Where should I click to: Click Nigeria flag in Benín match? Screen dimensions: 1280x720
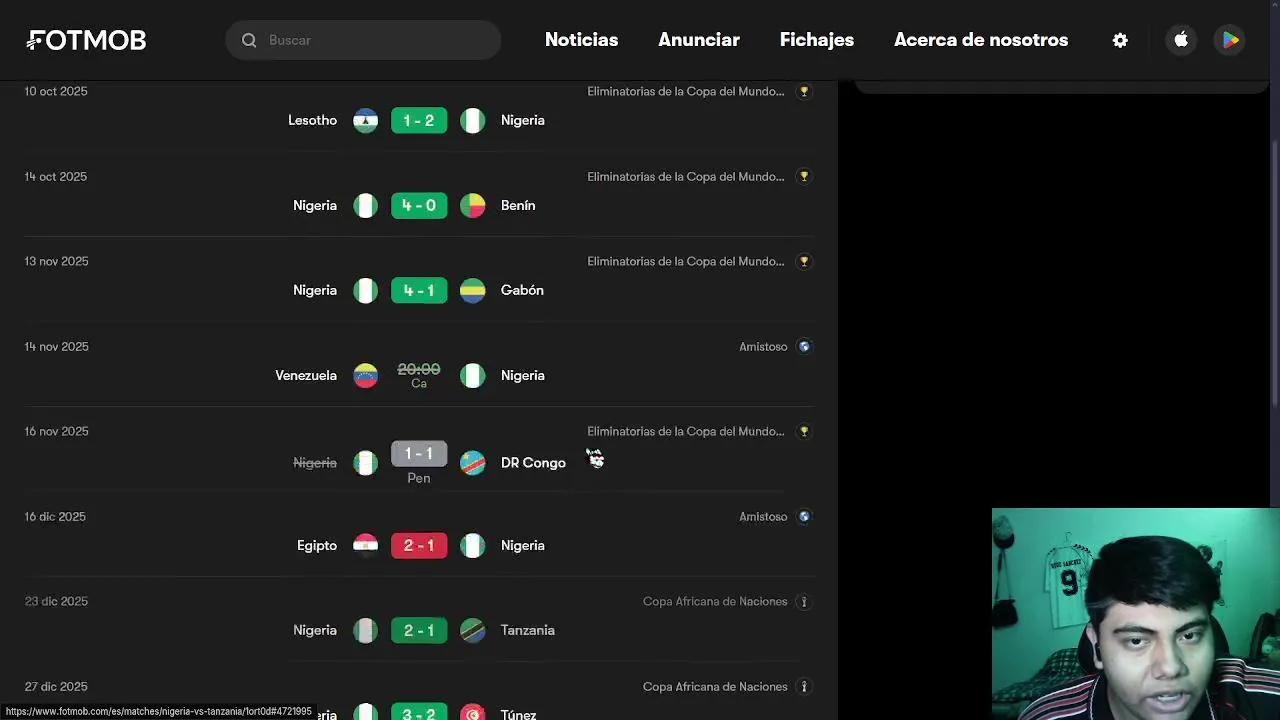click(x=366, y=205)
